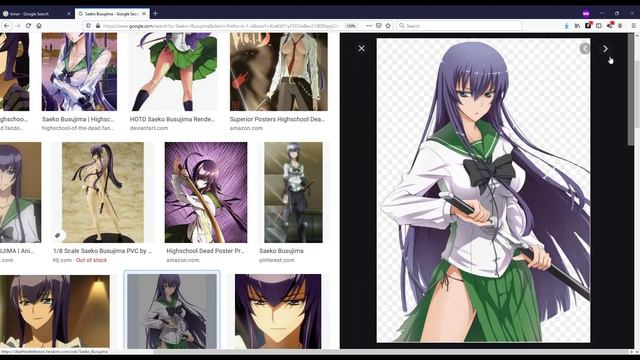
Task: Reload the current page
Action: tap(28, 26)
